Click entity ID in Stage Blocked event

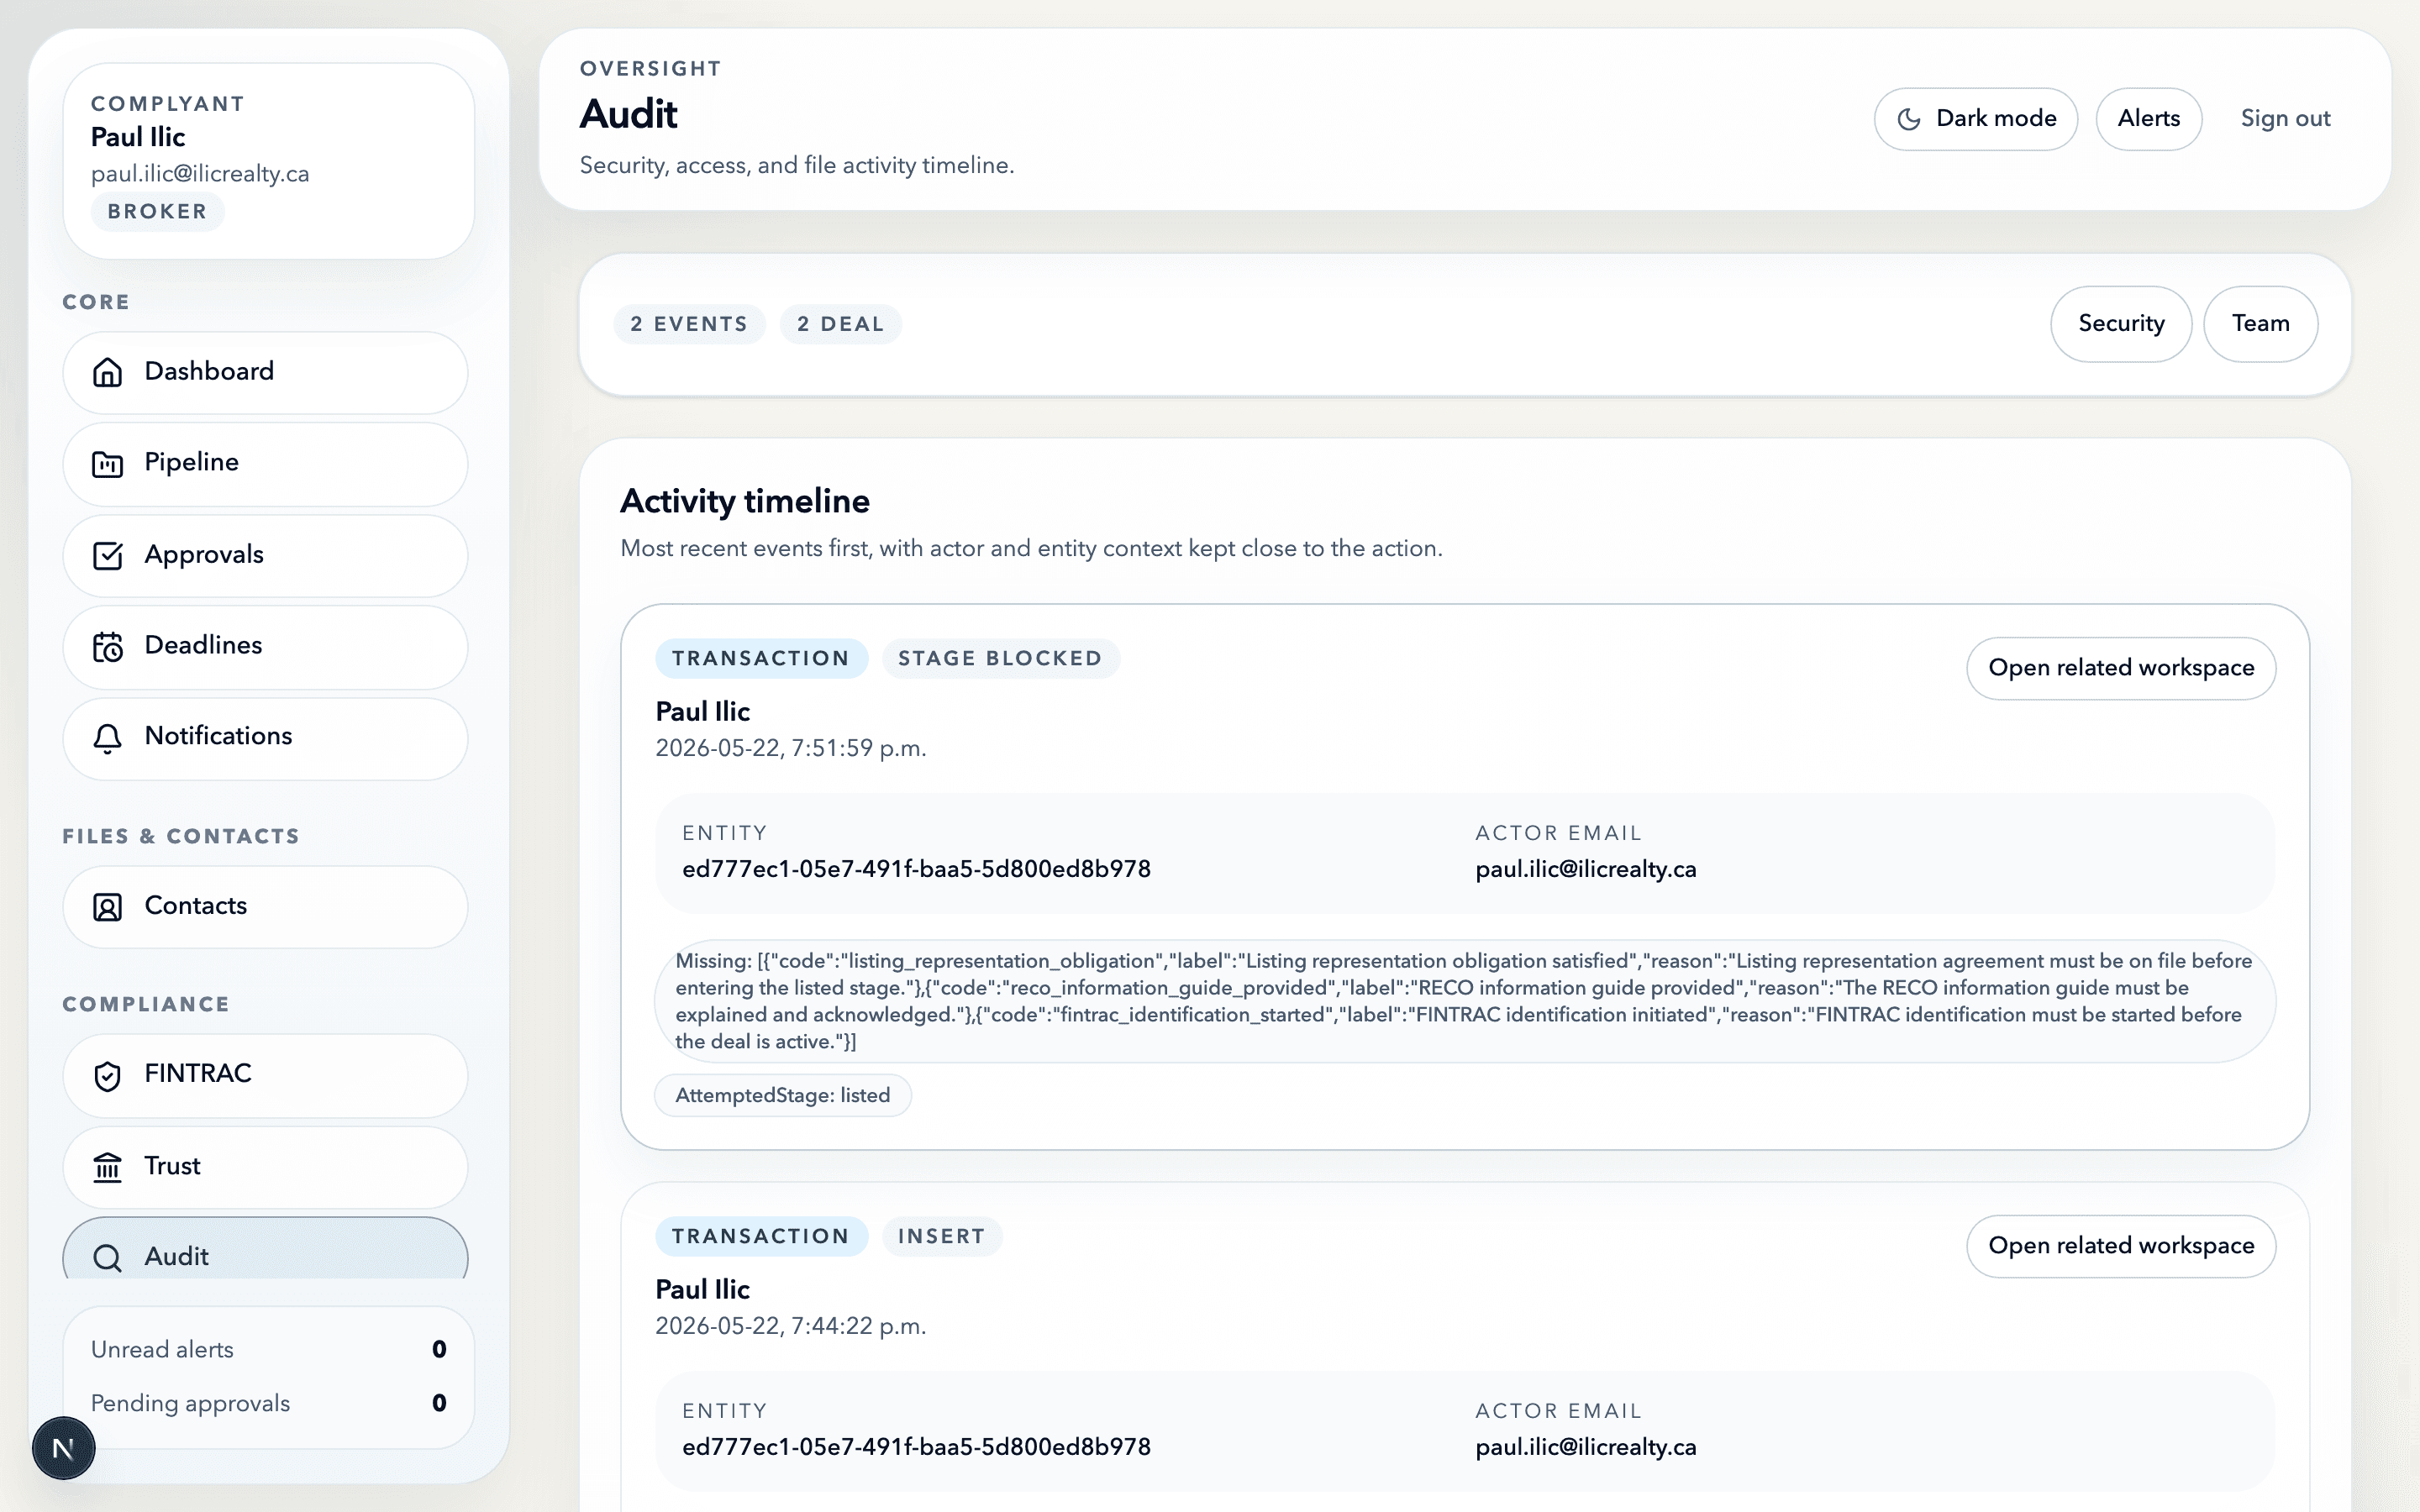pyautogui.click(x=916, y=869)
